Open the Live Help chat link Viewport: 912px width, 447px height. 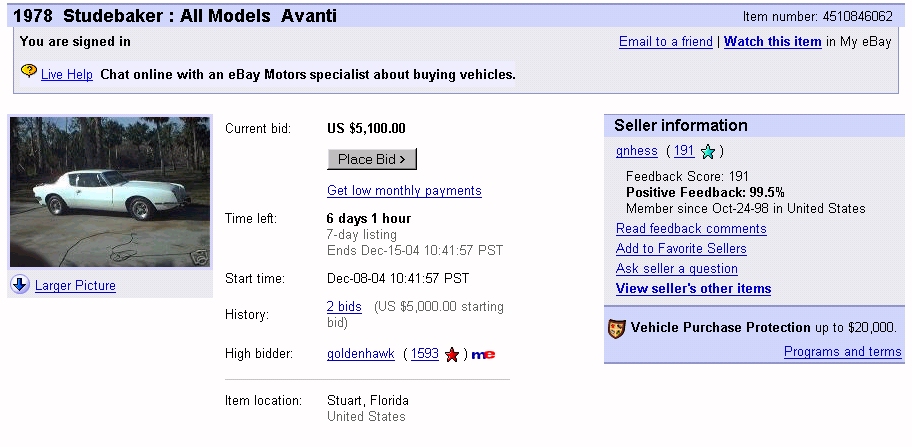67,74
